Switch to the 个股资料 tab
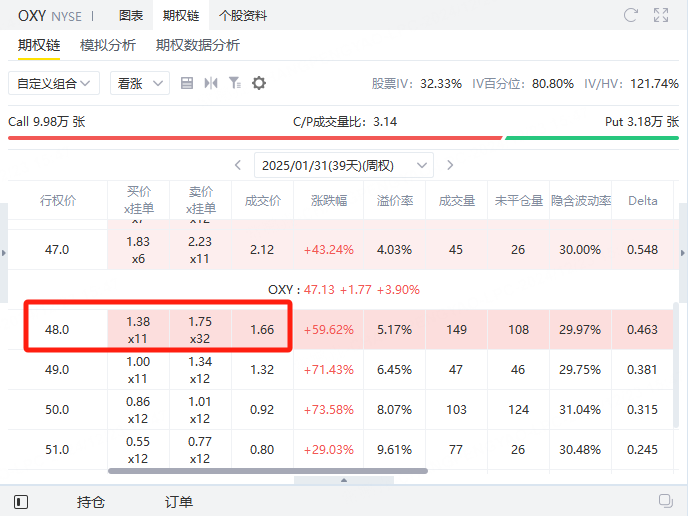 point(243,16)
